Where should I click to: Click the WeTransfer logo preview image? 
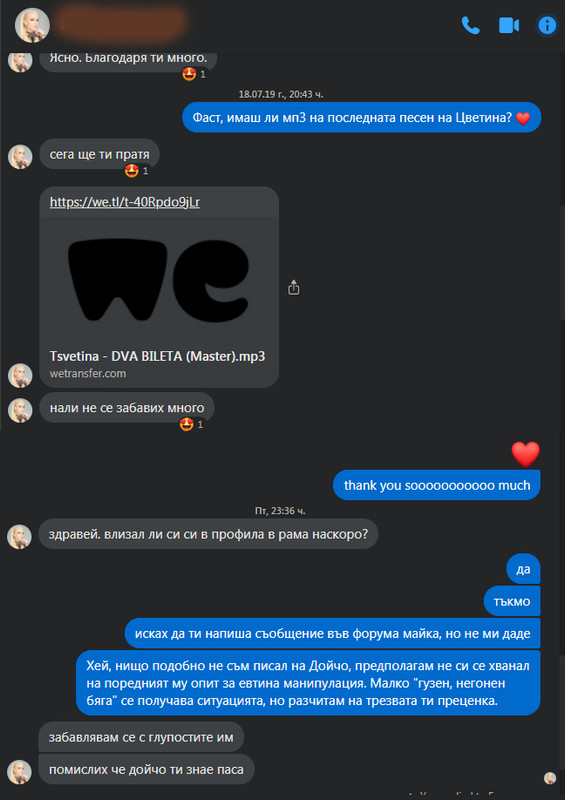(159, 280)
